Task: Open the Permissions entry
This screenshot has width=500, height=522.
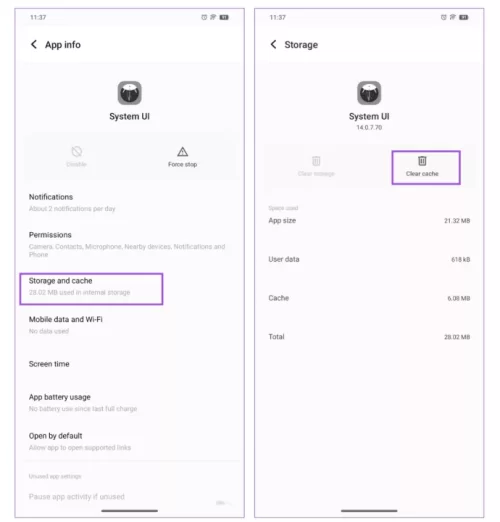Action: (130, 244)
